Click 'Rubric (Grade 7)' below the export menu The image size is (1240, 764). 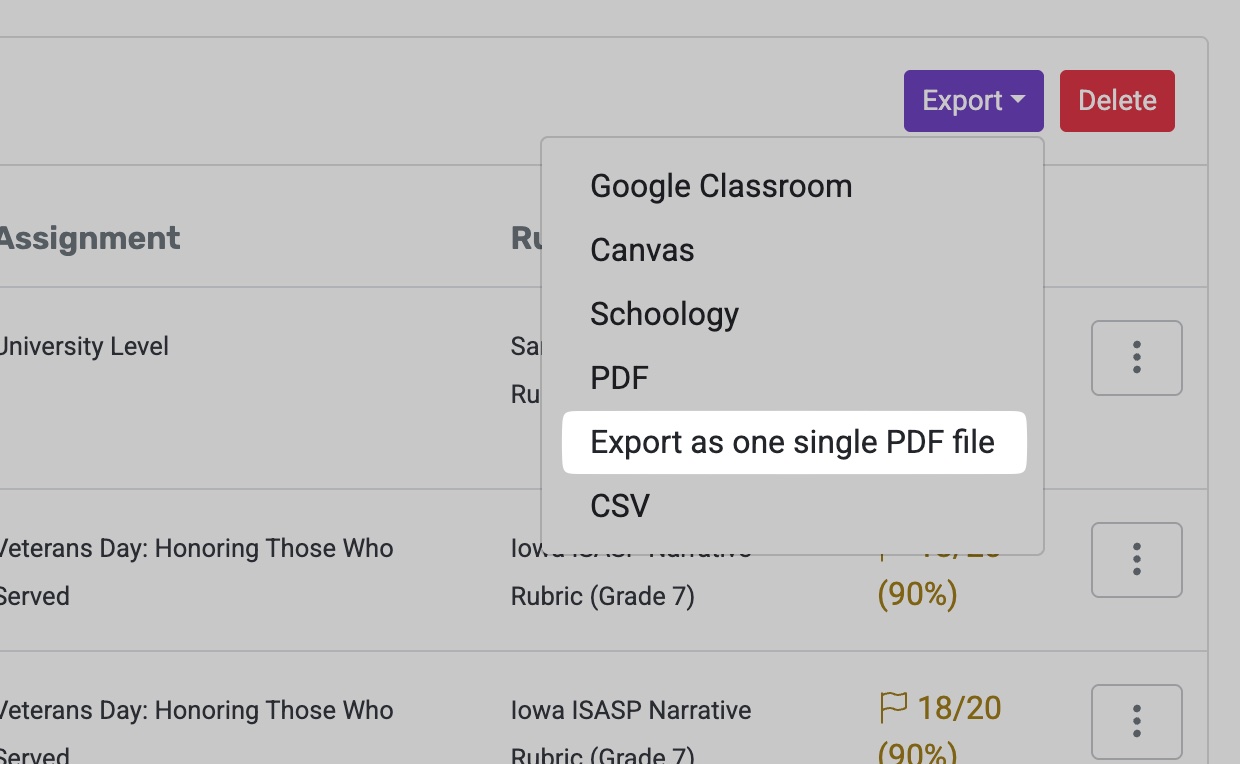click(602, 596)
